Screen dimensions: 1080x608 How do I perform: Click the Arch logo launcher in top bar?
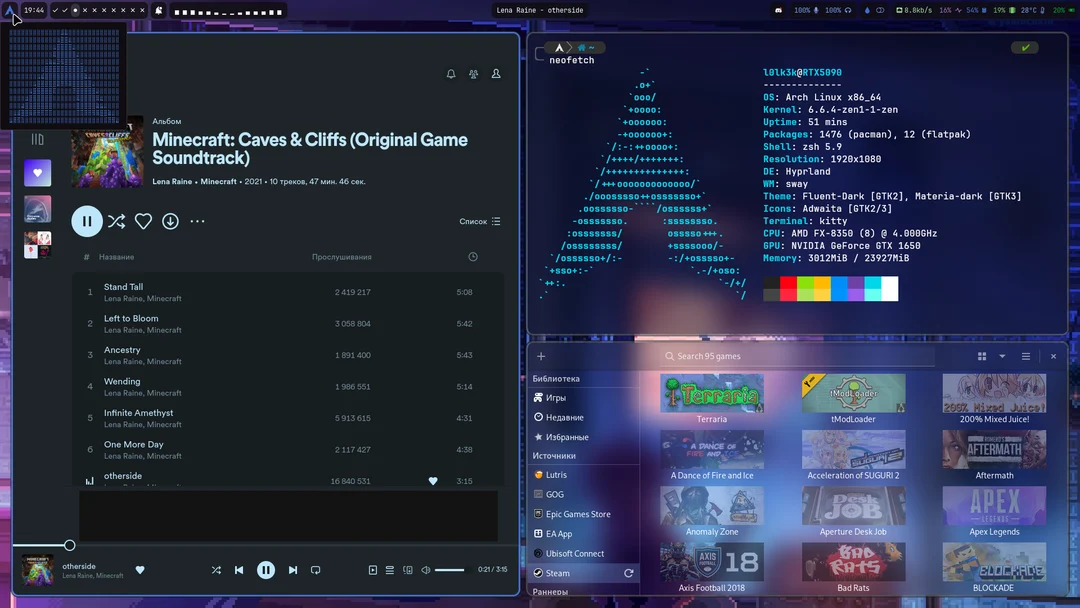10,10
